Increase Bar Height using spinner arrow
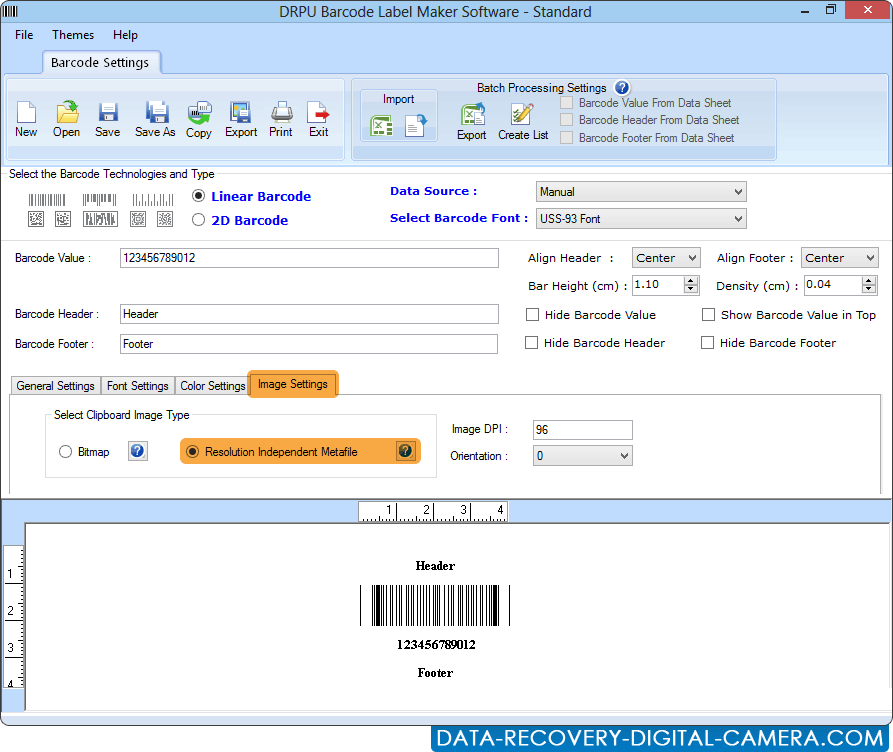 click(x=691, y=280)
